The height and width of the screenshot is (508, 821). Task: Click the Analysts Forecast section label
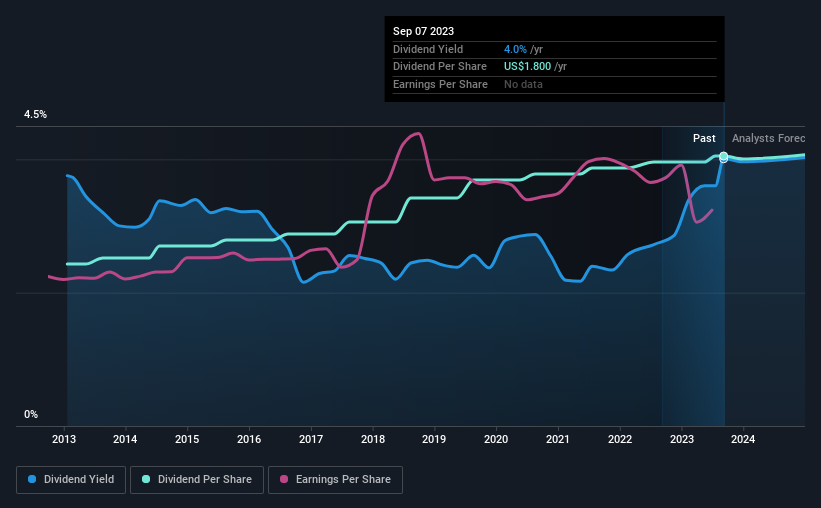768,138
